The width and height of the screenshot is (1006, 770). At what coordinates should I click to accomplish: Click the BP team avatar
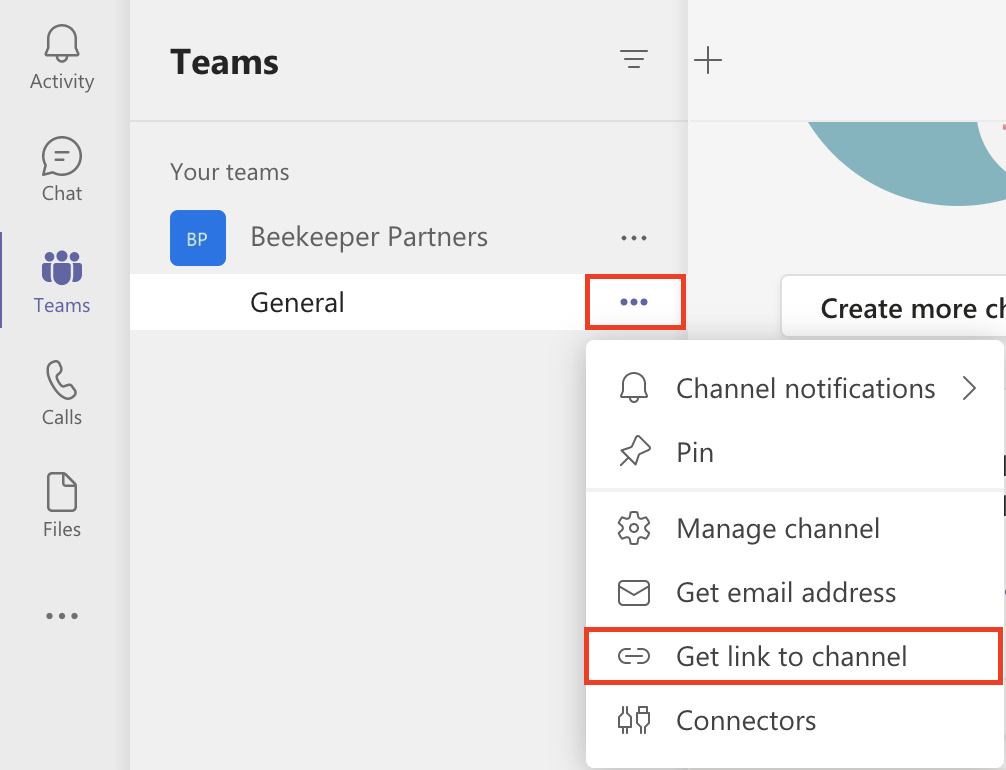pyautogui.click(x=198, y=238)
